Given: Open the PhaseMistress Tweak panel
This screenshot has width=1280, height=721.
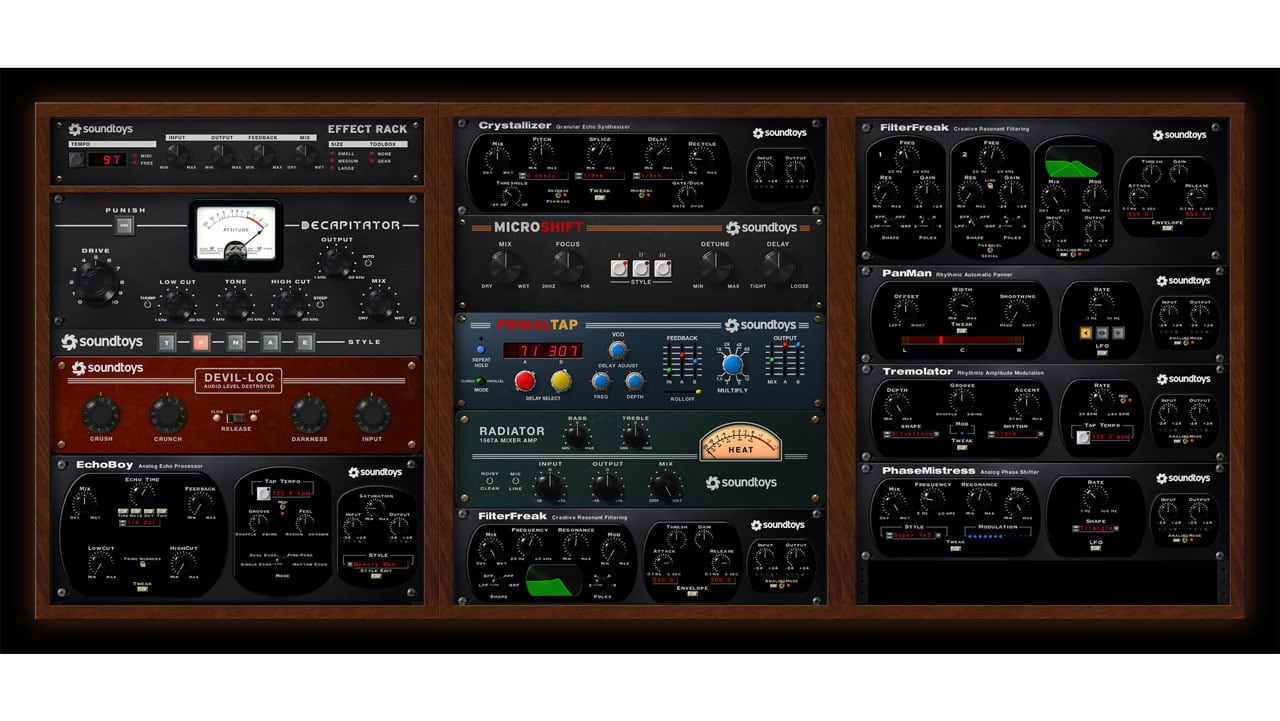Looking at the screenshot, I should click(x=956, y=548).
